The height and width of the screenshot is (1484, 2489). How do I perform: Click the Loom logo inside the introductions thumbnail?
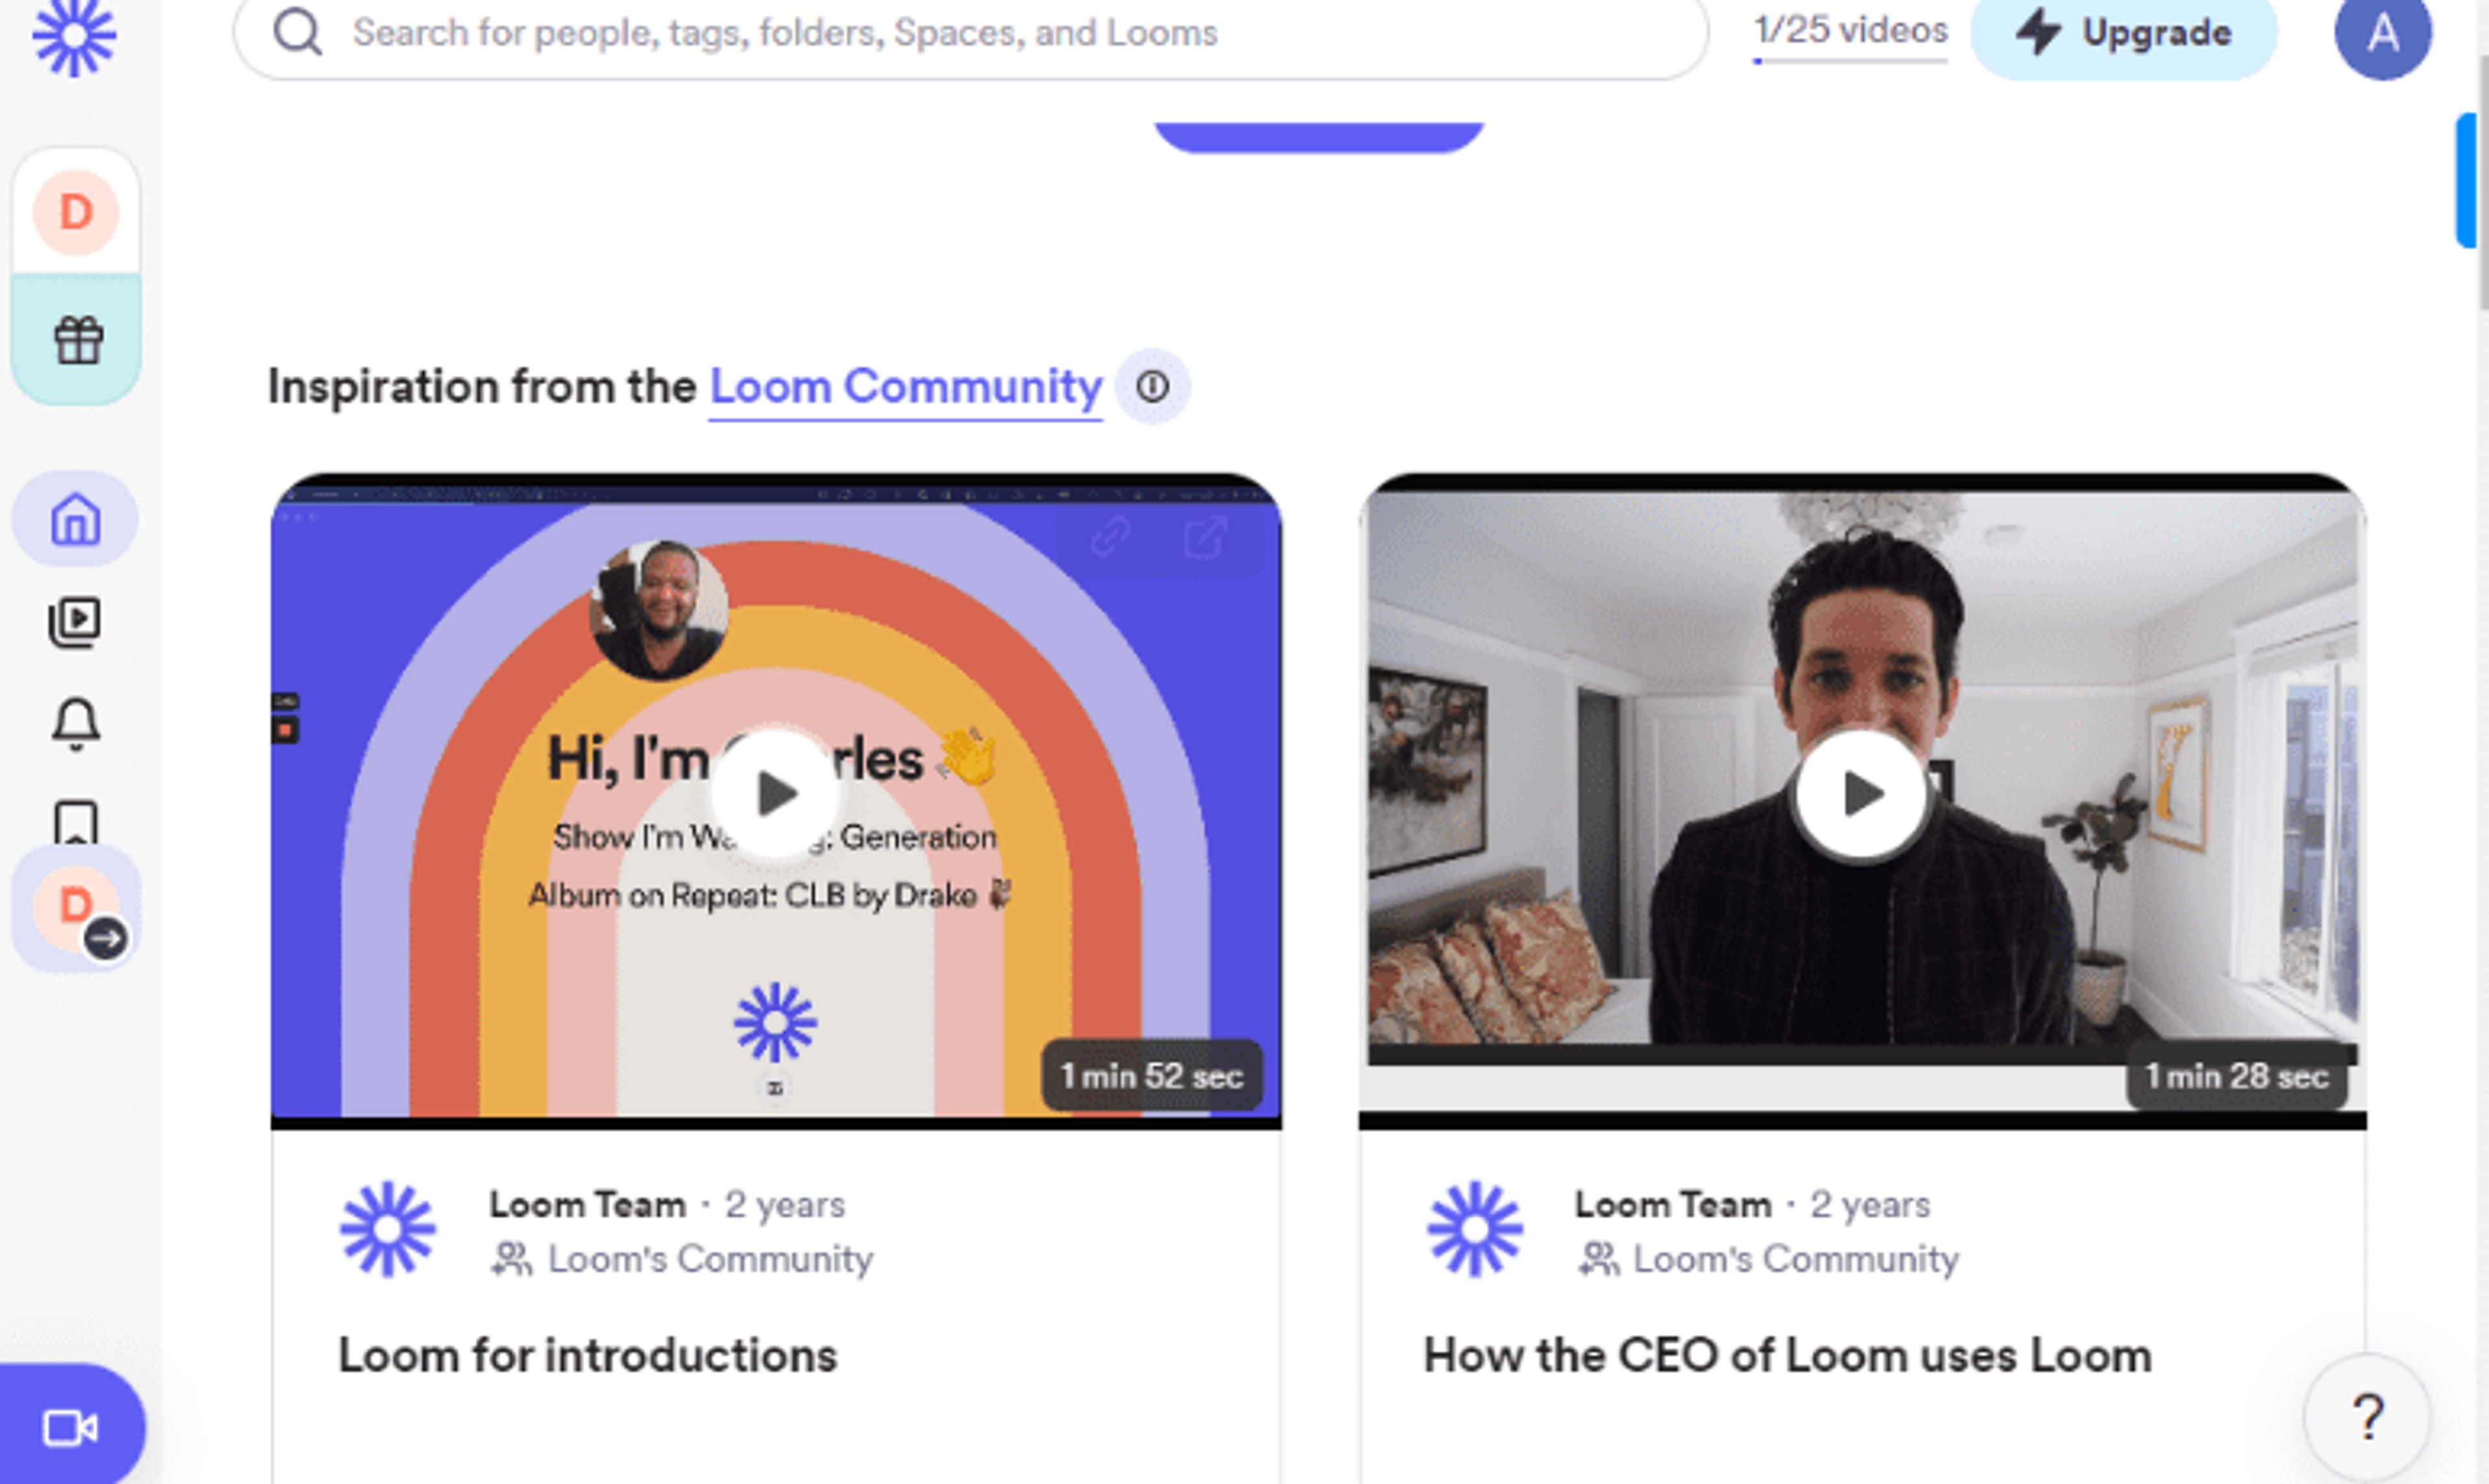(x=775, y=1022)
